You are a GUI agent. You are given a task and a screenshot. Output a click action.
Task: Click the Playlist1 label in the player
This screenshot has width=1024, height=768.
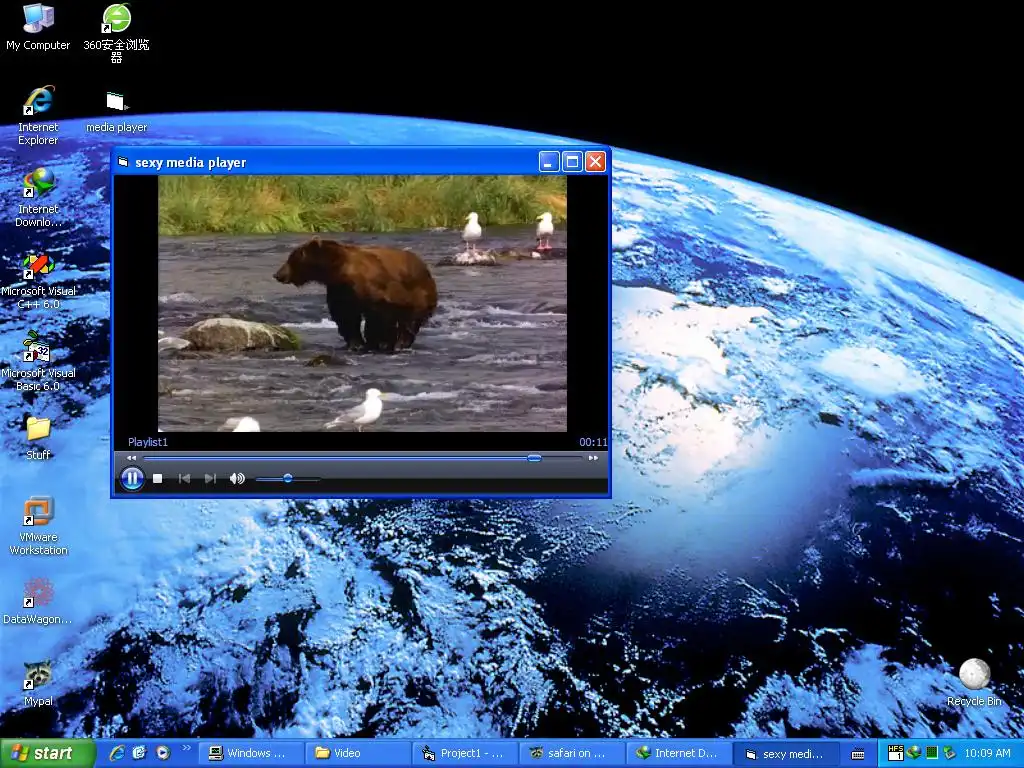pyautogui.click(x=148, y=442)
